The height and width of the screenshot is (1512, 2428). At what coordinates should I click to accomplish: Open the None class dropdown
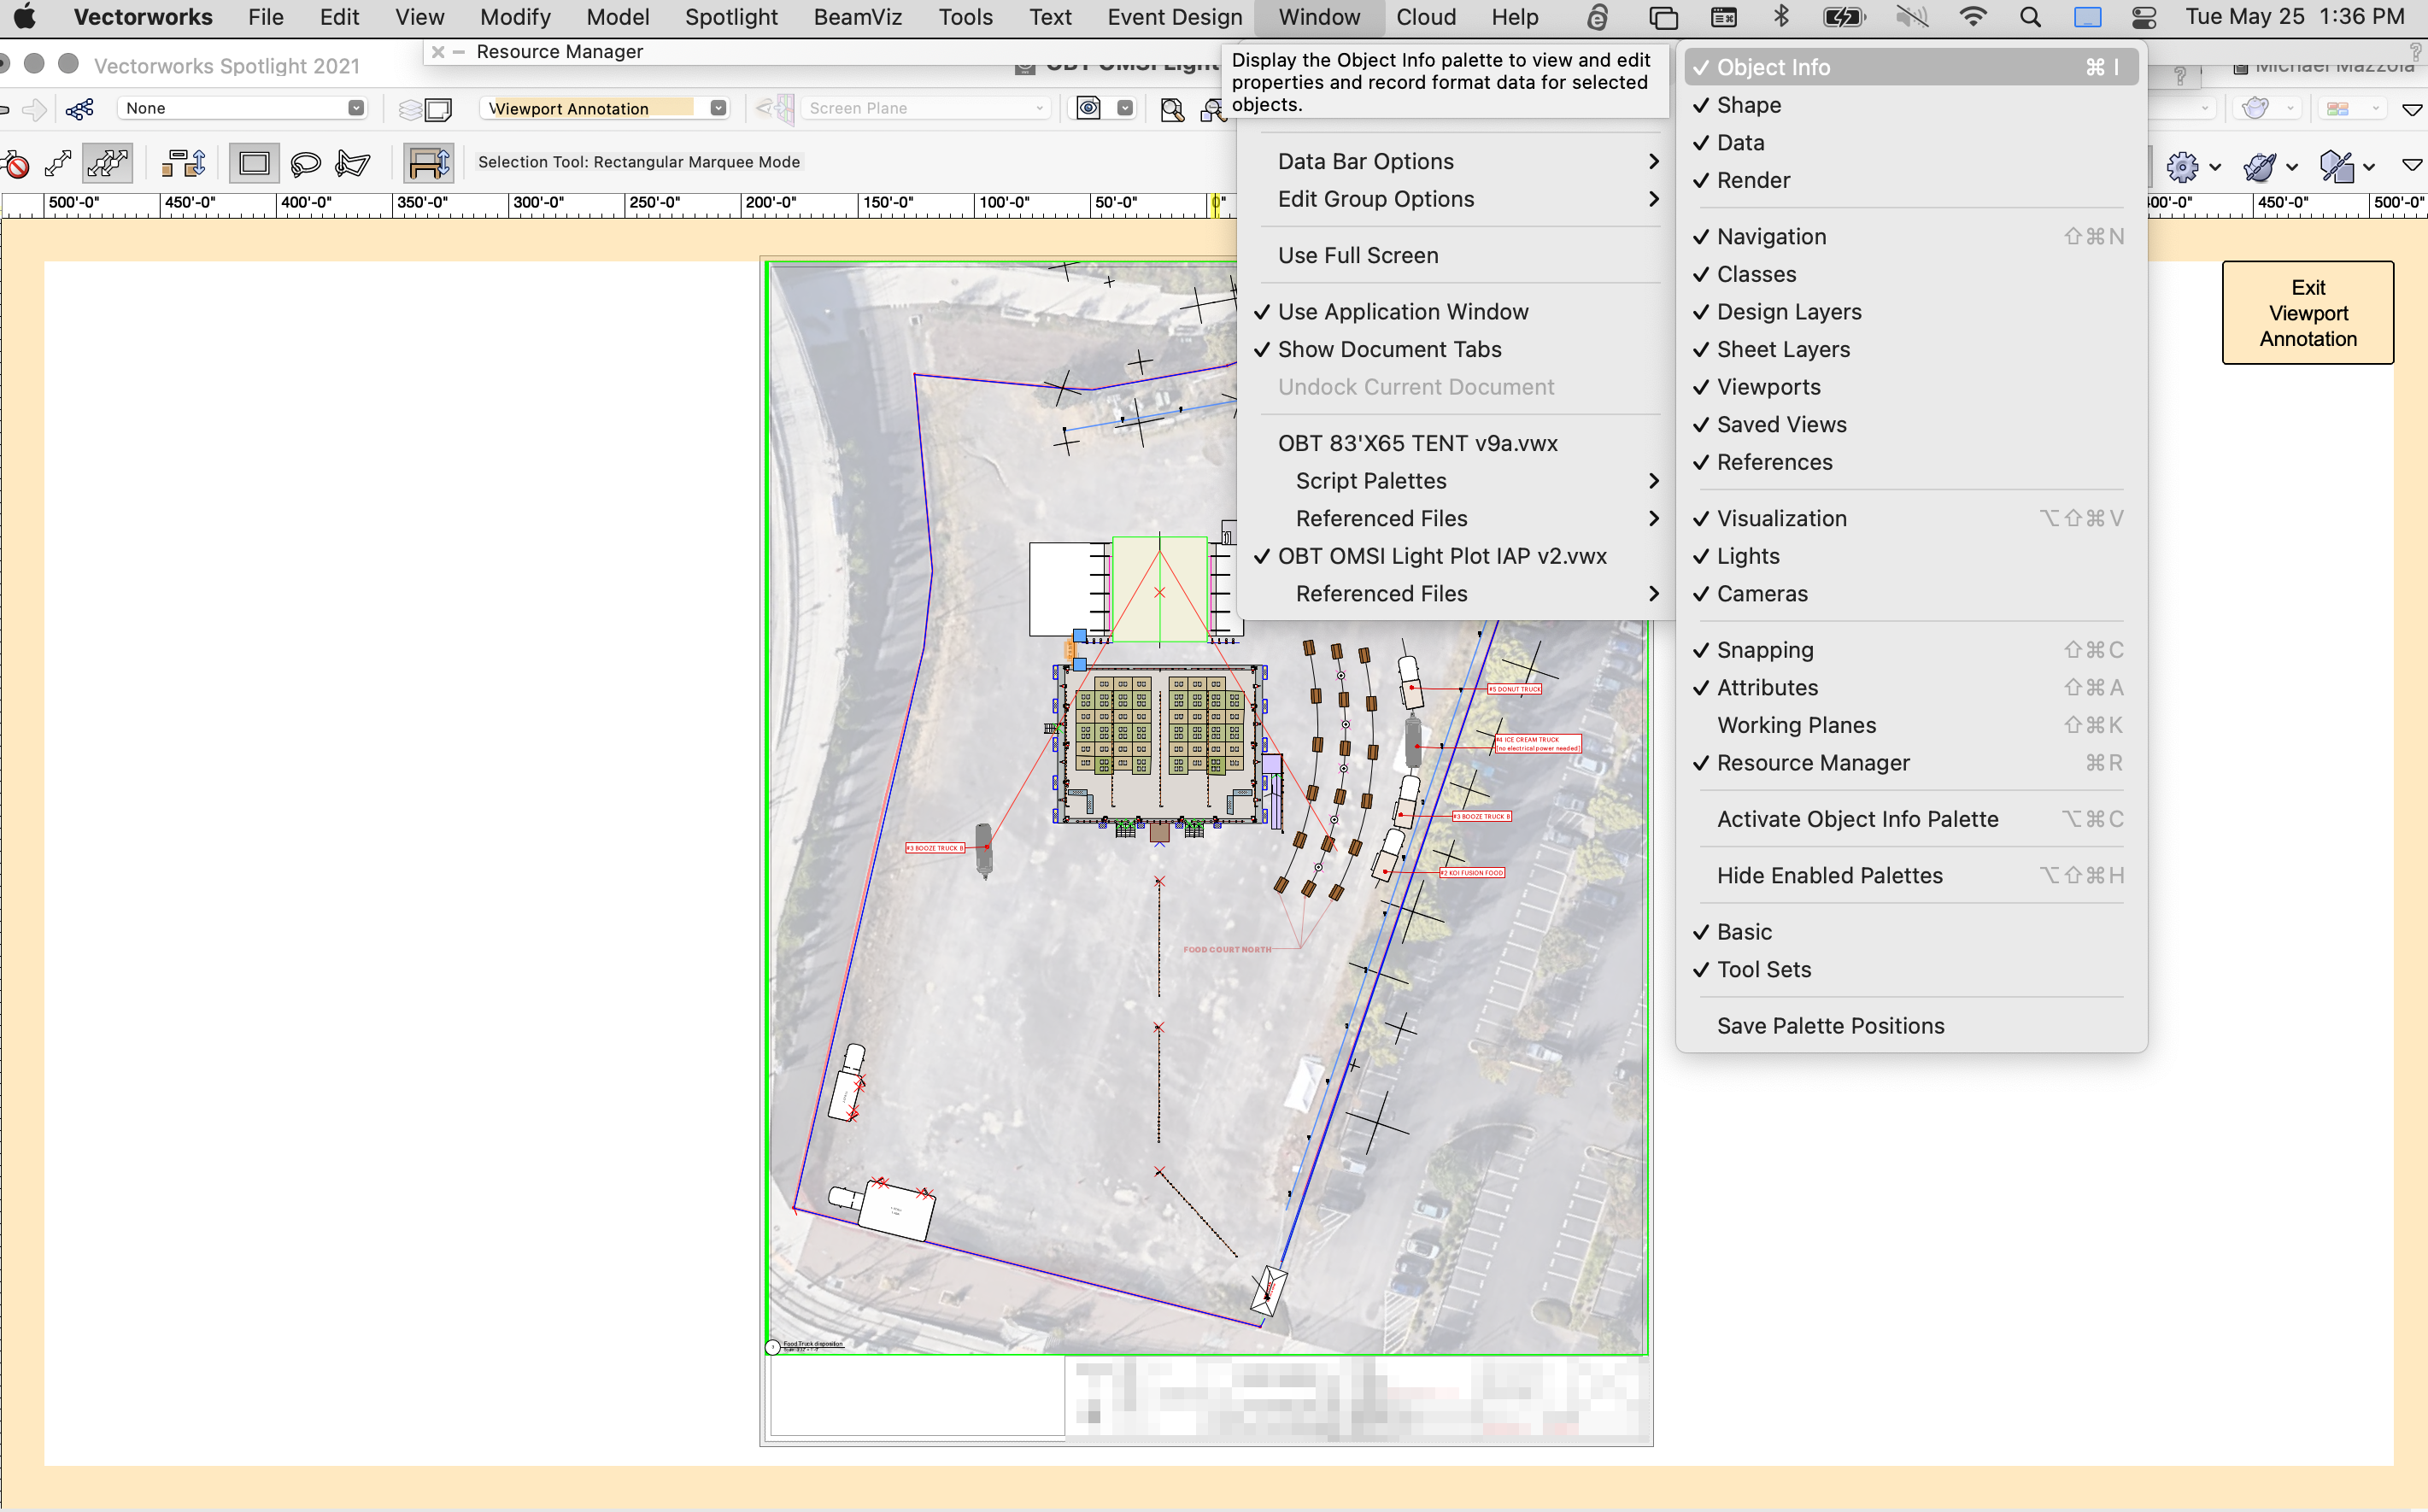pyautogui.click(x=241, y=107)
